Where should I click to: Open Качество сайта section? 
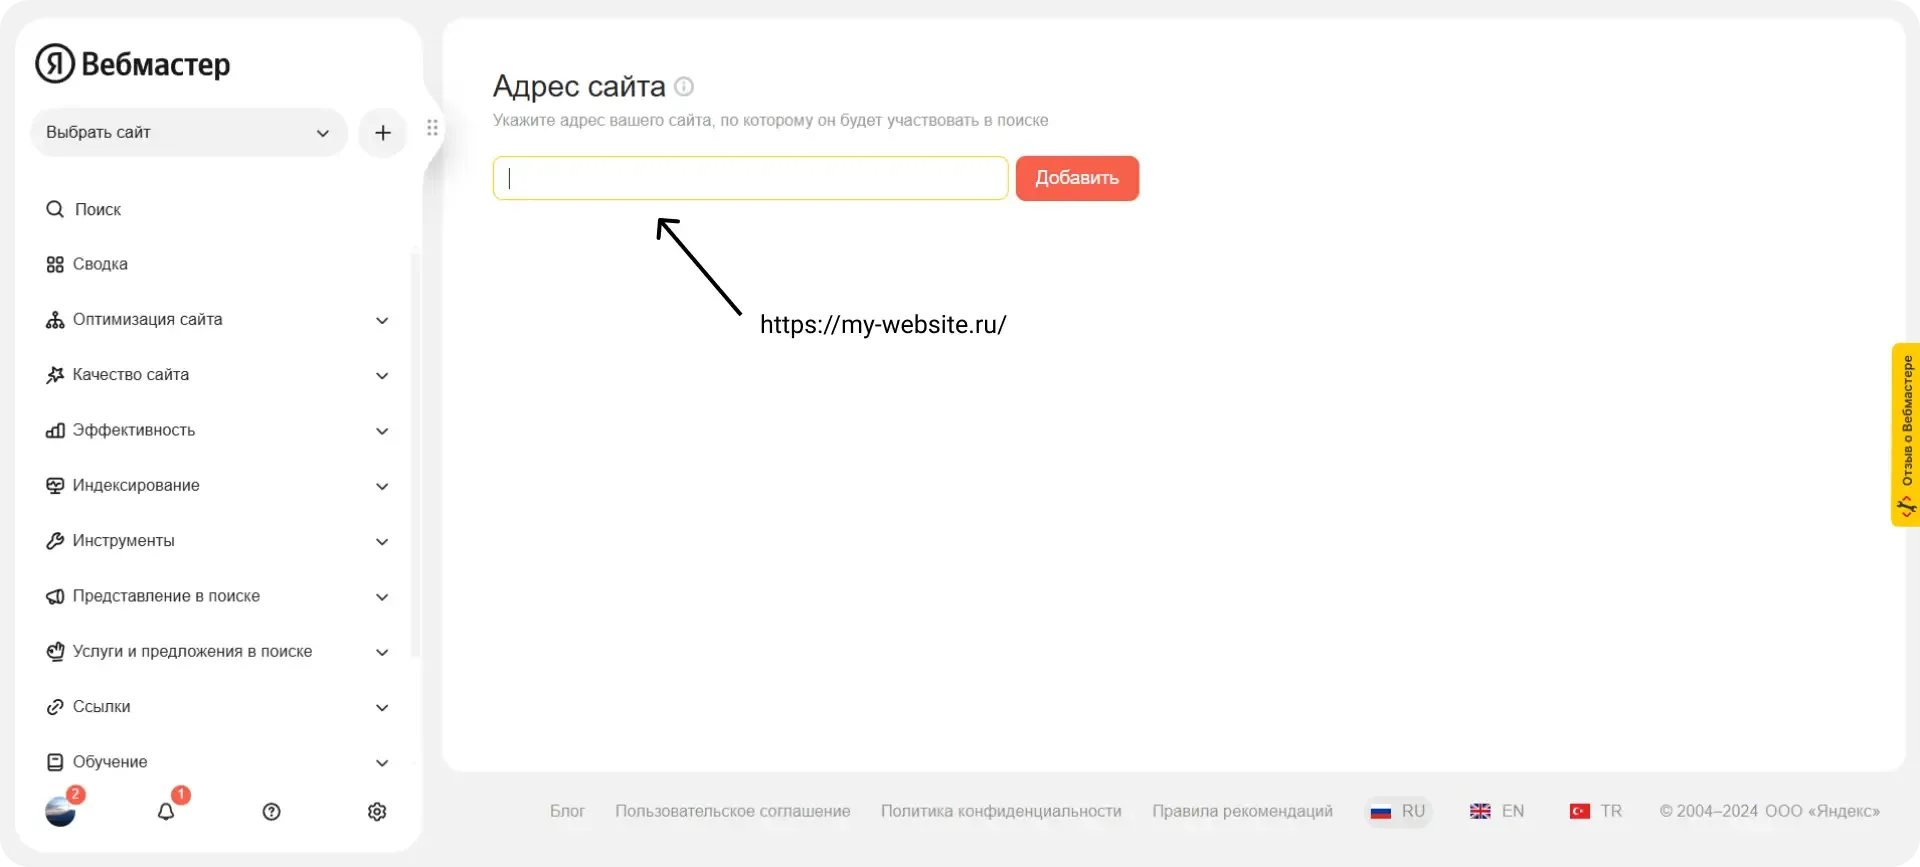click(131, 374)
